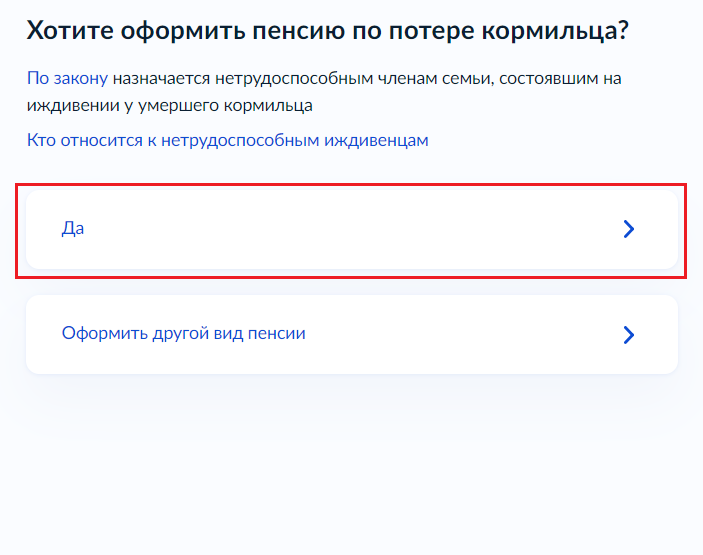The height and width of the screenshot is (555, 703).
Task: Click the arrow icon on the "Да" card
Action: pyautogui.click(x=628, y=229)
